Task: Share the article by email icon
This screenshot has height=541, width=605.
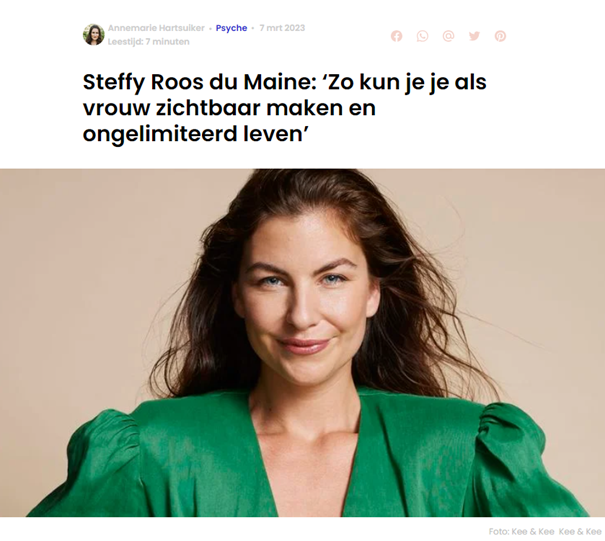Action: (x=448, y=36)
